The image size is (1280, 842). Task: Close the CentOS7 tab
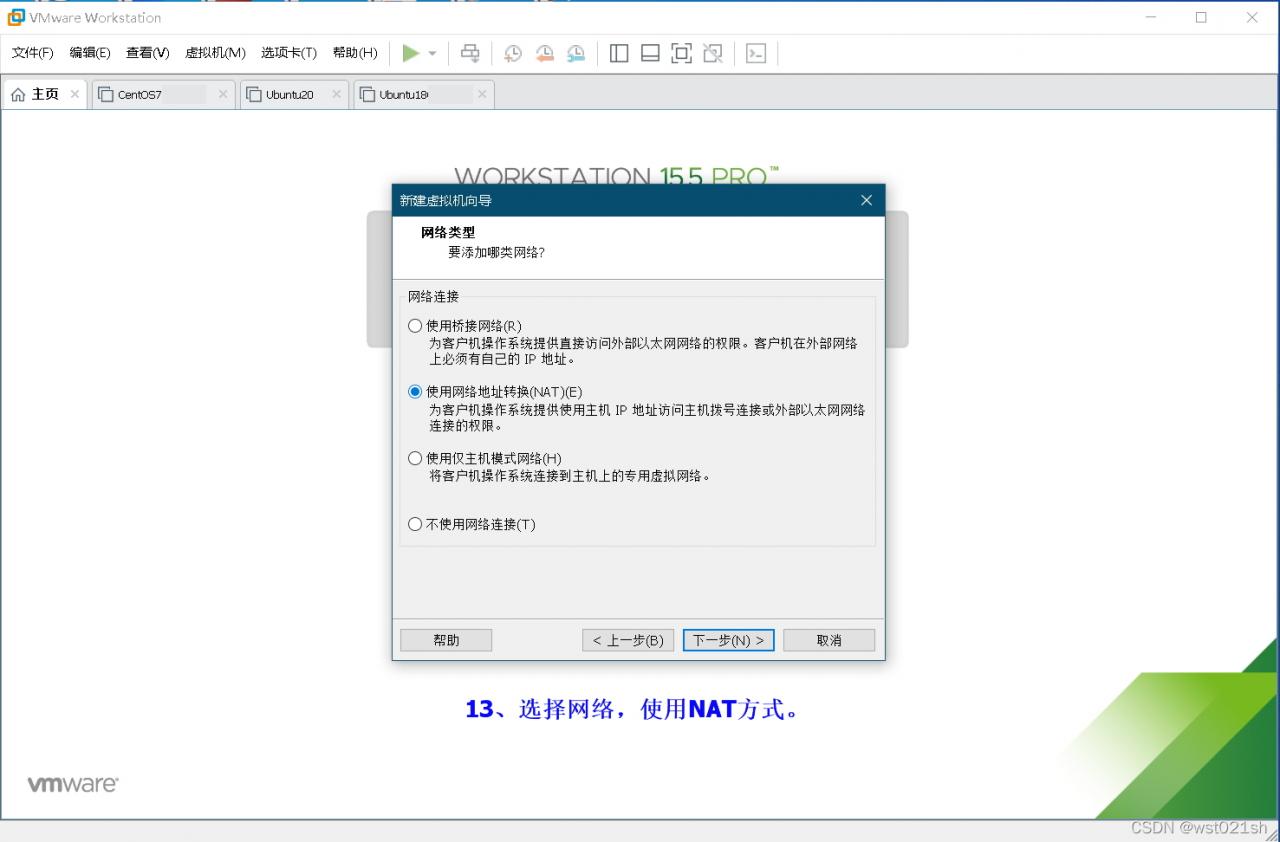pyautogui.click(x=223, y=94)
